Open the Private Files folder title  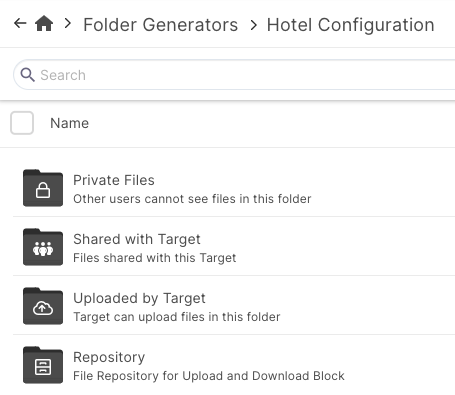(114, 180)
